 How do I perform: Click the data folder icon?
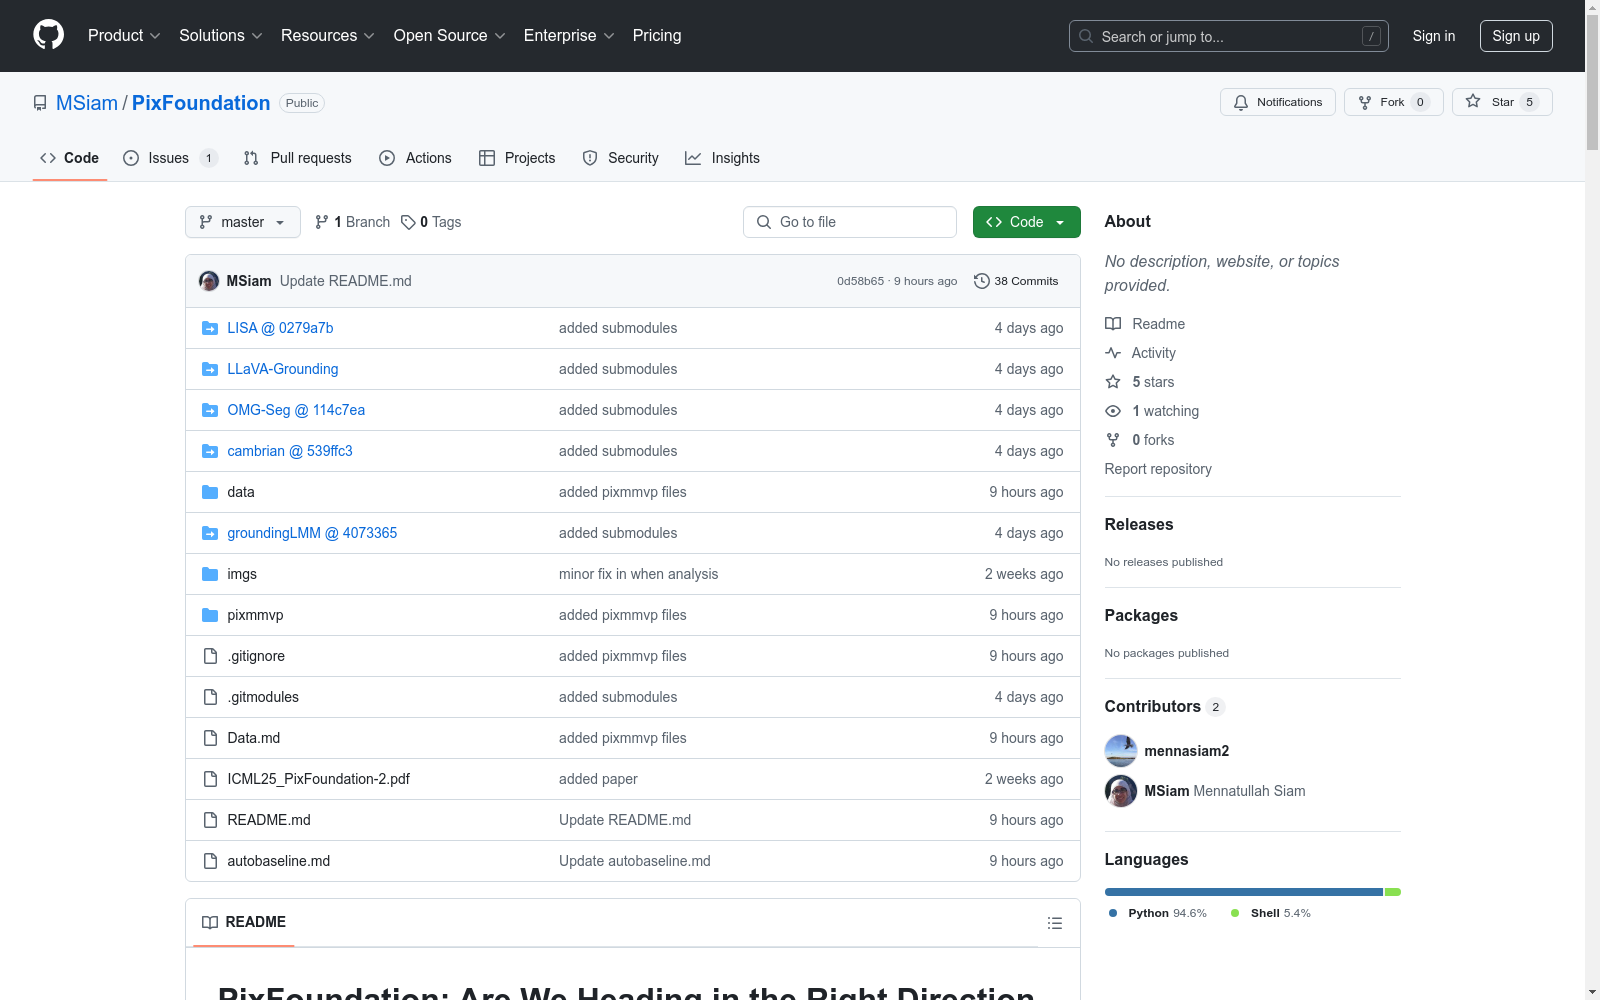(x=210, y=492)
